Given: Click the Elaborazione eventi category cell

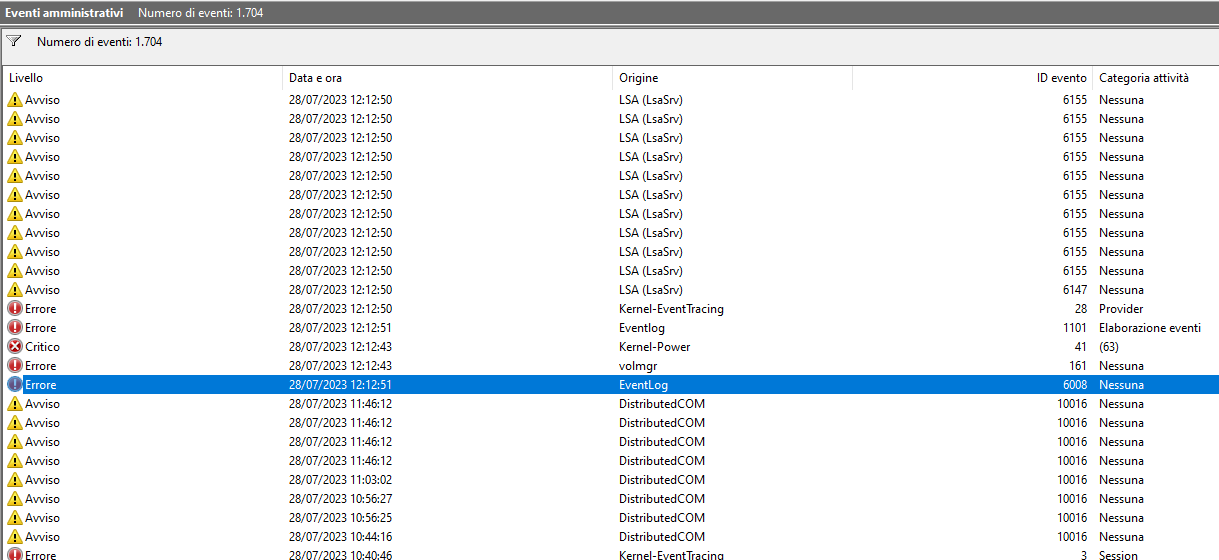Looking at the screenshot, I should point(1150,328).
